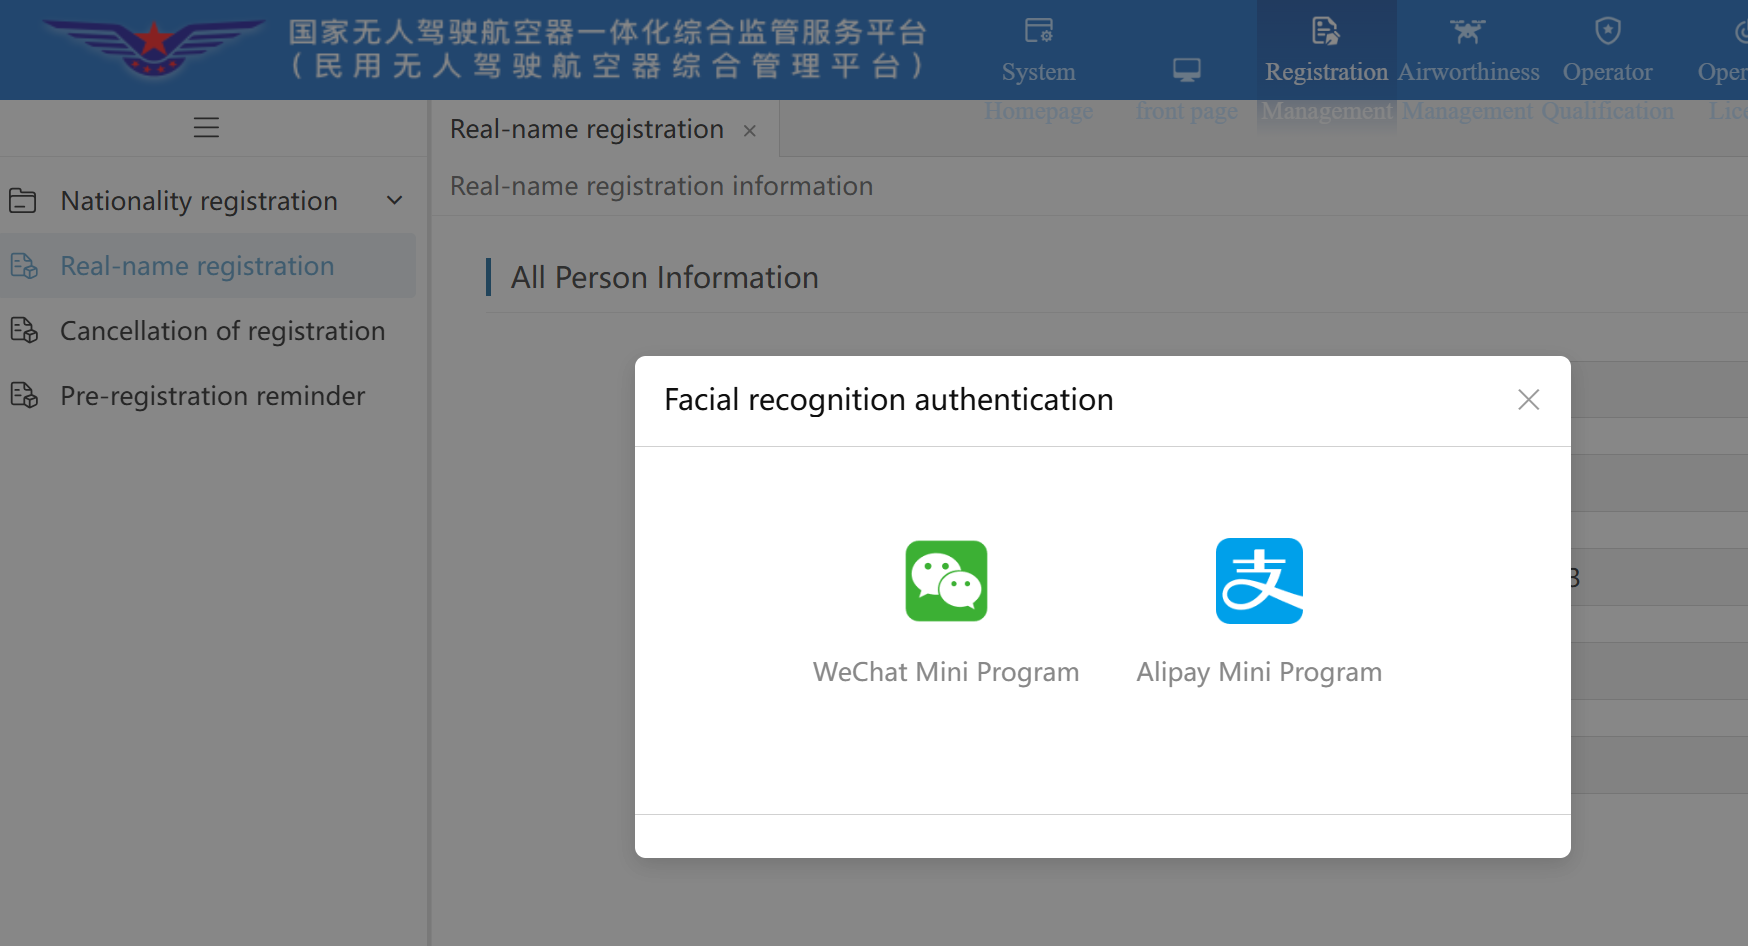1748x946 pixels.
Task: Toggle the sidebar hamburger menu
Action: pyautogui.click(x=206, y=128)
